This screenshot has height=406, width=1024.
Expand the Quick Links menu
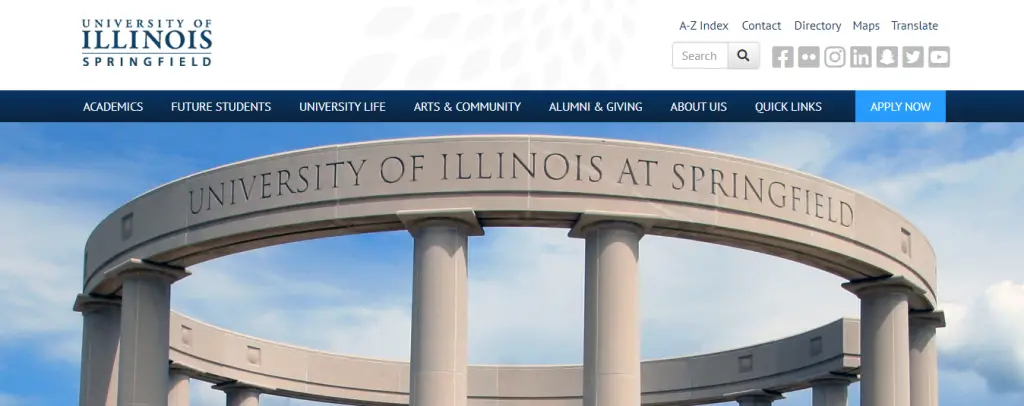(x=788, y=106)
